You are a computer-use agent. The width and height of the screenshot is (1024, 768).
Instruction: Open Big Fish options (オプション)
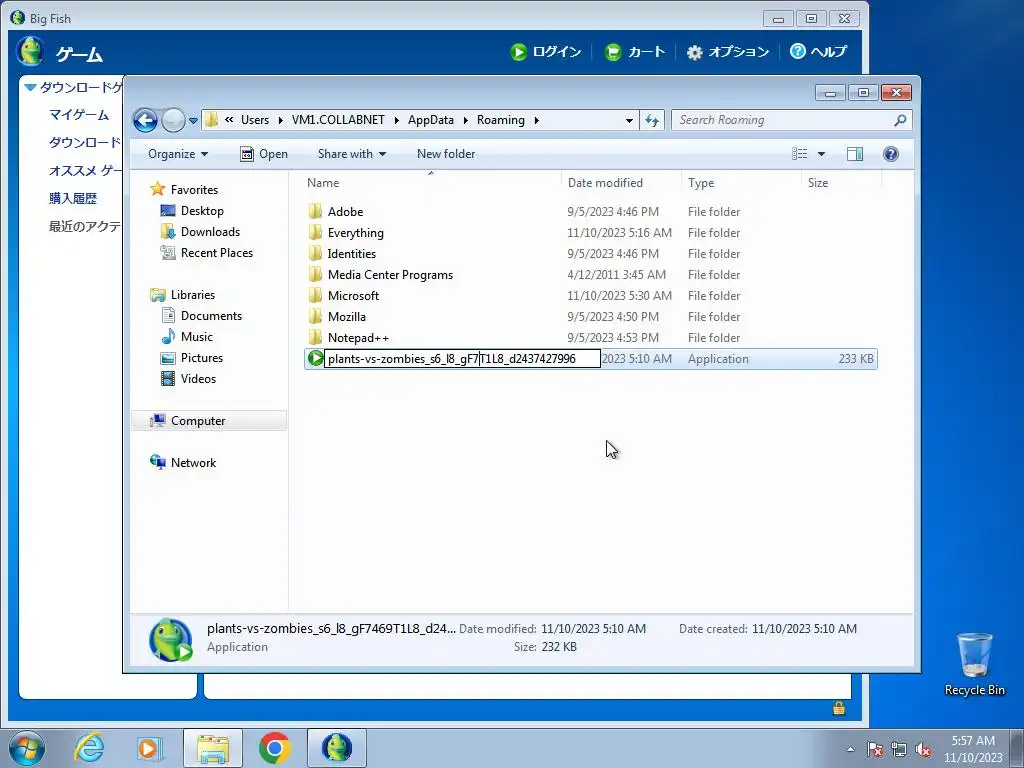[x=728, y=52]
